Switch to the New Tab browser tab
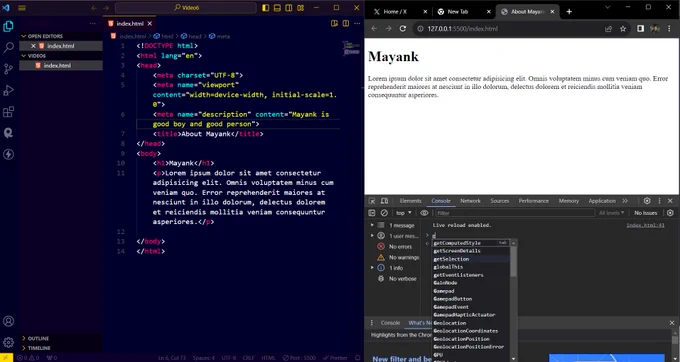This screenshot has width=680, height=362. click(x=458, y=12)
